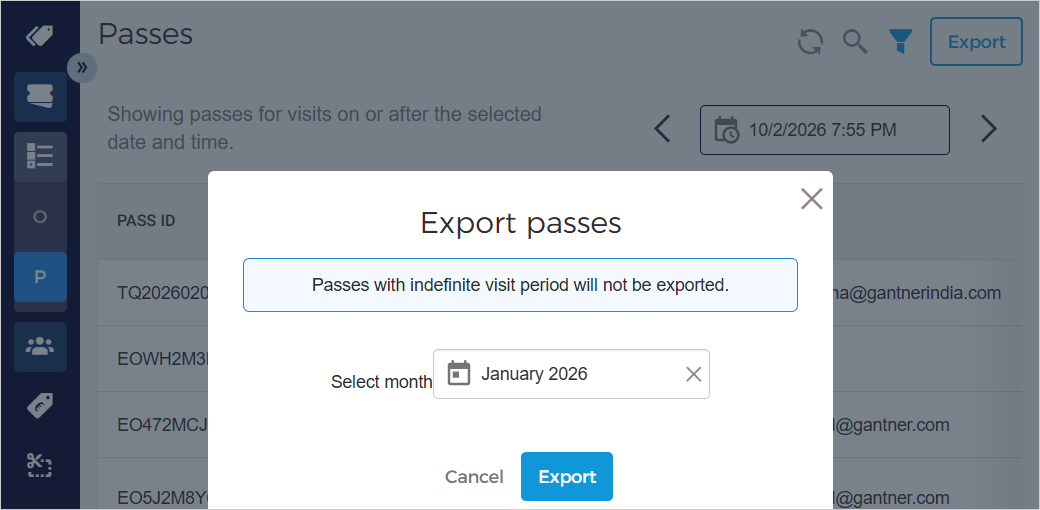Viewport: 1040px width, 510px height.
Task: Click the scissors coupon sidebar icon
Action: (40, 463)
